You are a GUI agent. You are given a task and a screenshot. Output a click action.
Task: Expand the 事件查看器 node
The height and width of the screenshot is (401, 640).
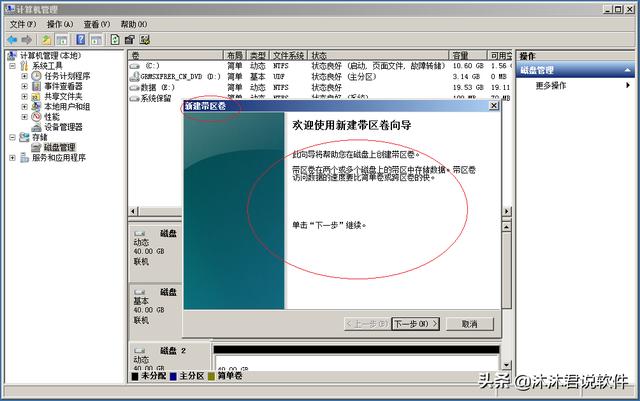point(24,86)
